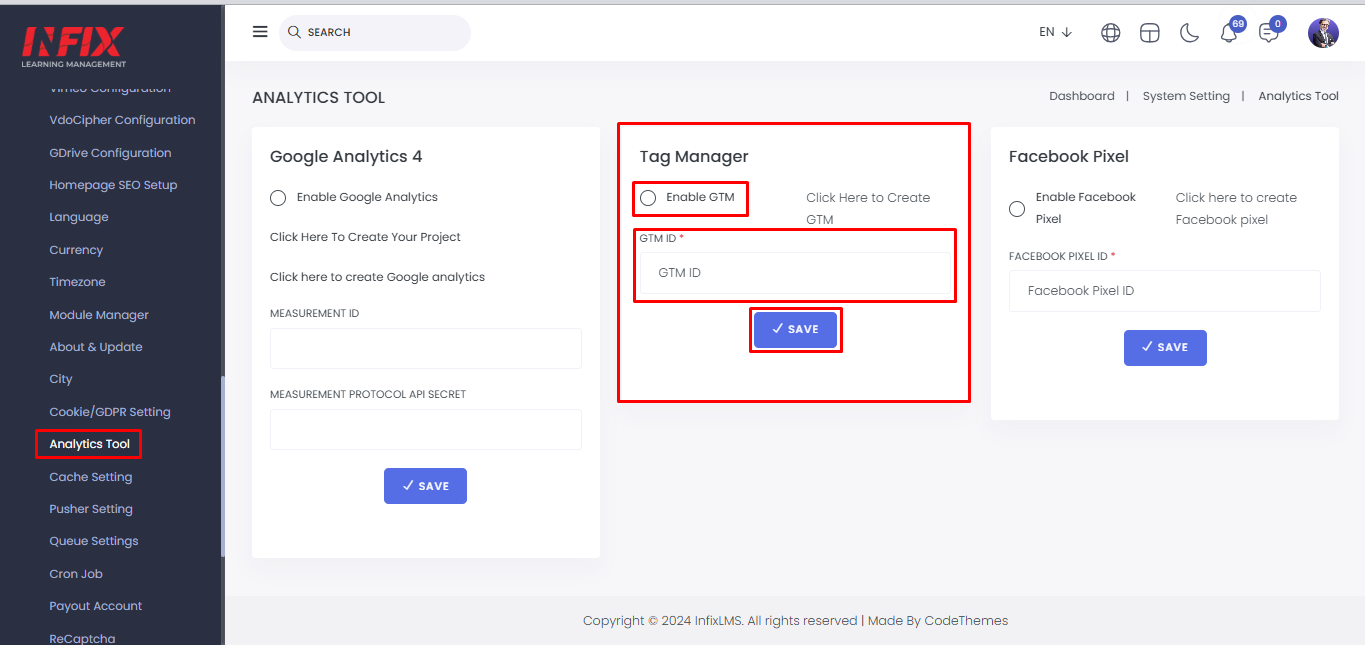Image resolution: width=1365 pixels, height=645 pixels.
Task: Open the EN language dropdown
Action: click(1056, 32)
